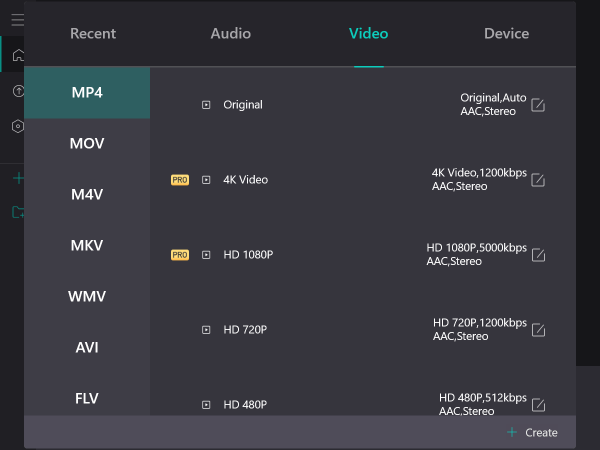Click 'HD 1080P,5000kbps' details text
600x450 pixels.
pyautogui.click(x=476, y=248)
